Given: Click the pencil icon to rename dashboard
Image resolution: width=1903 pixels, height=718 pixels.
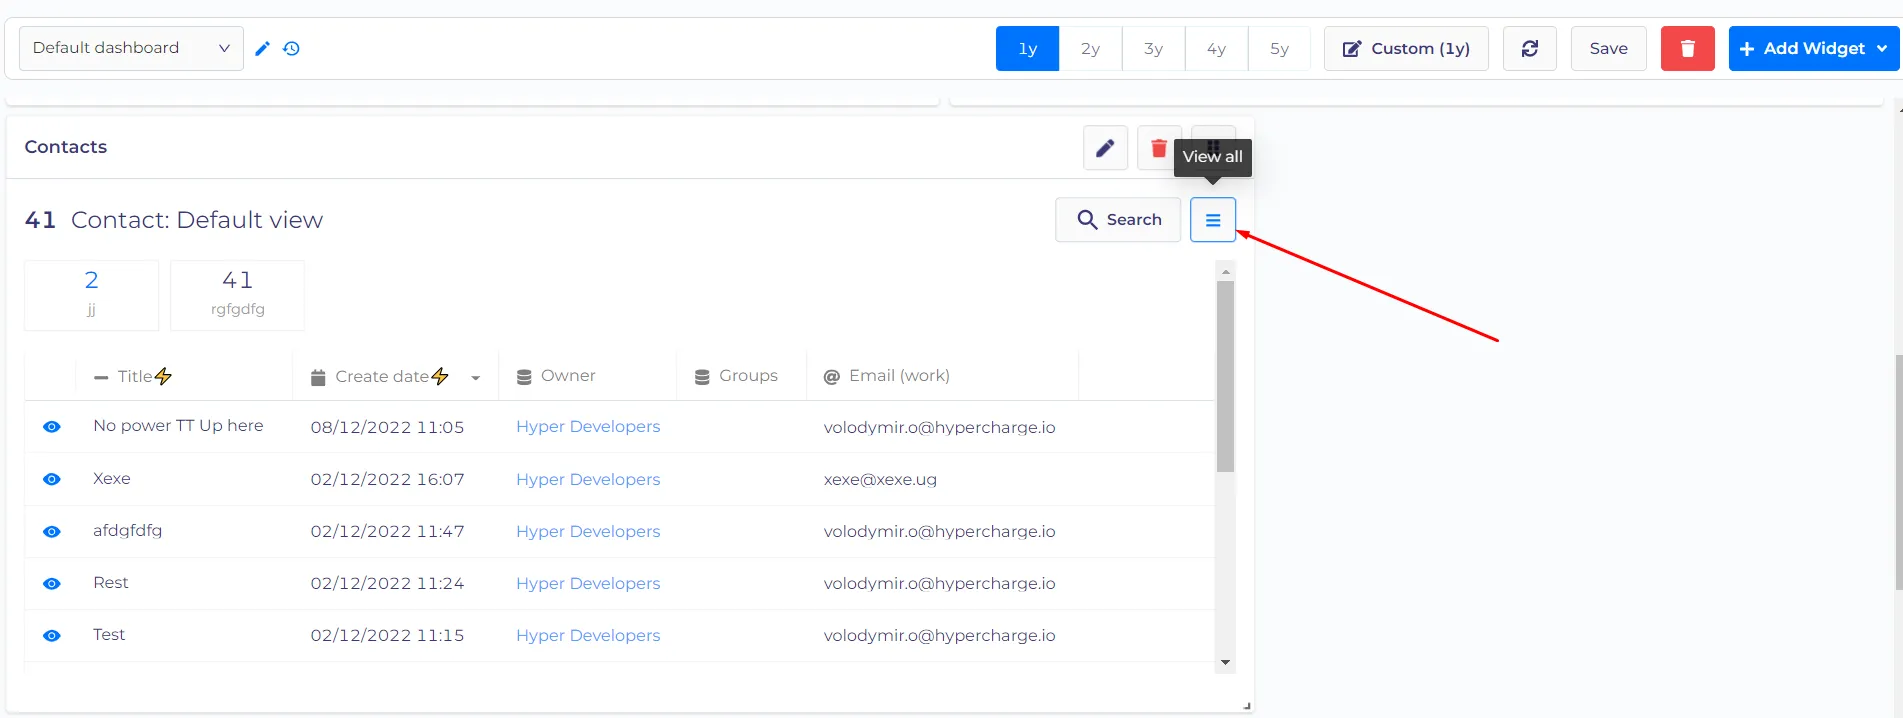Looking at the screenshot, I should [x=262, y=48].
